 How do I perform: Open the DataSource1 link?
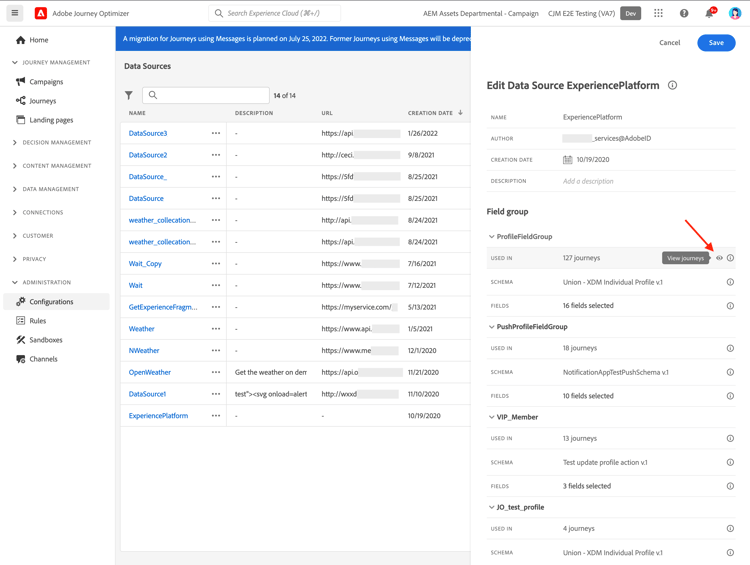(x=147, y=394)
